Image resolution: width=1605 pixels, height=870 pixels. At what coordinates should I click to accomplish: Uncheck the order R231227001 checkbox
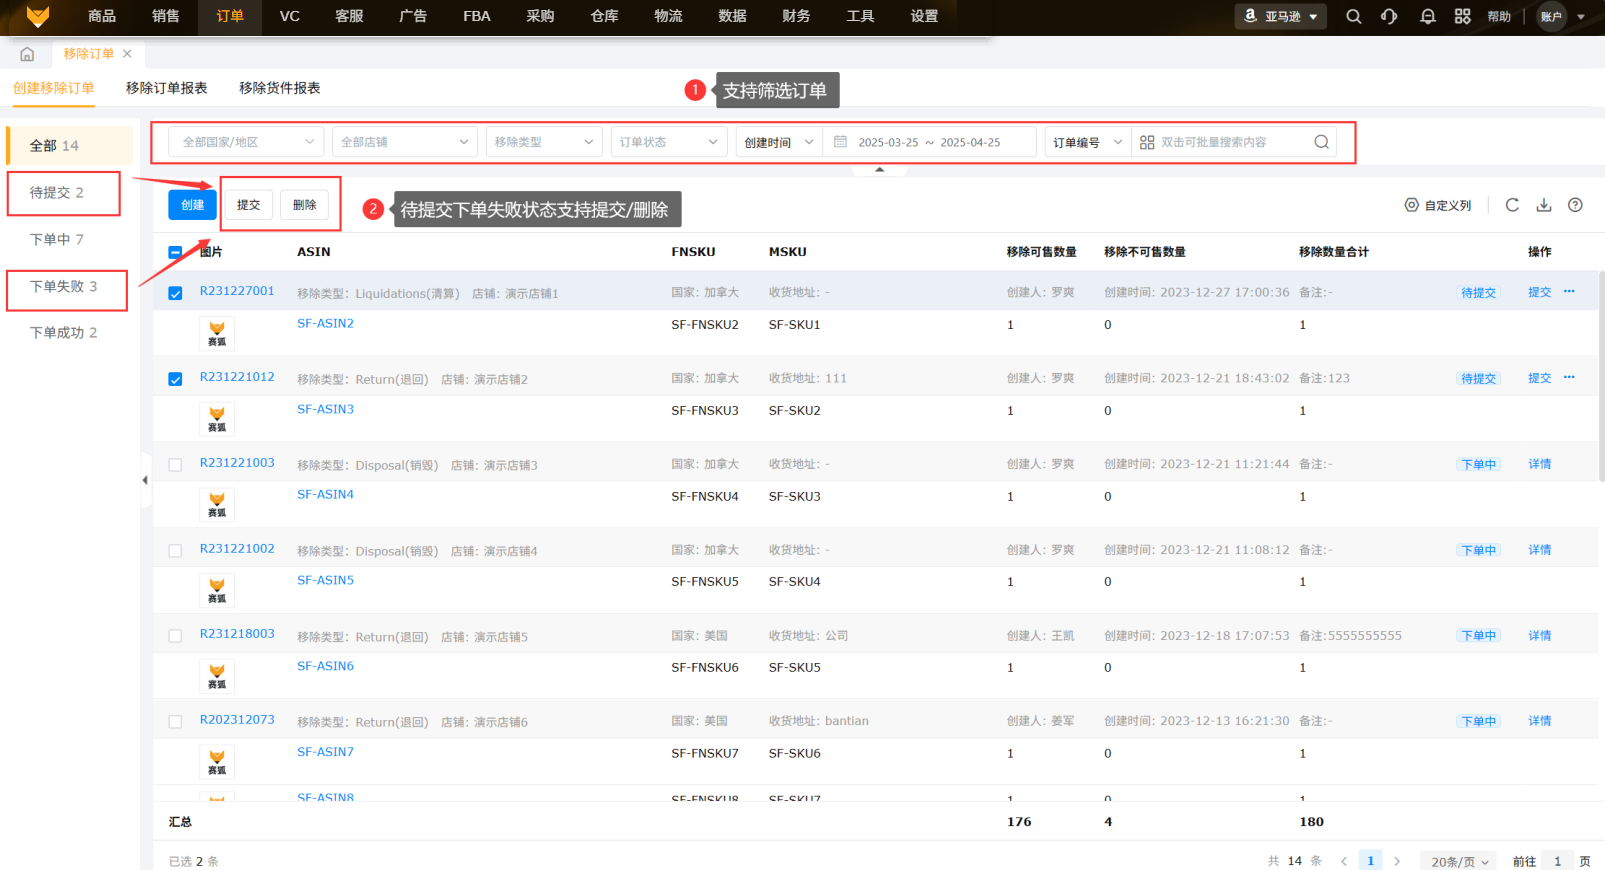click(175, 293)
